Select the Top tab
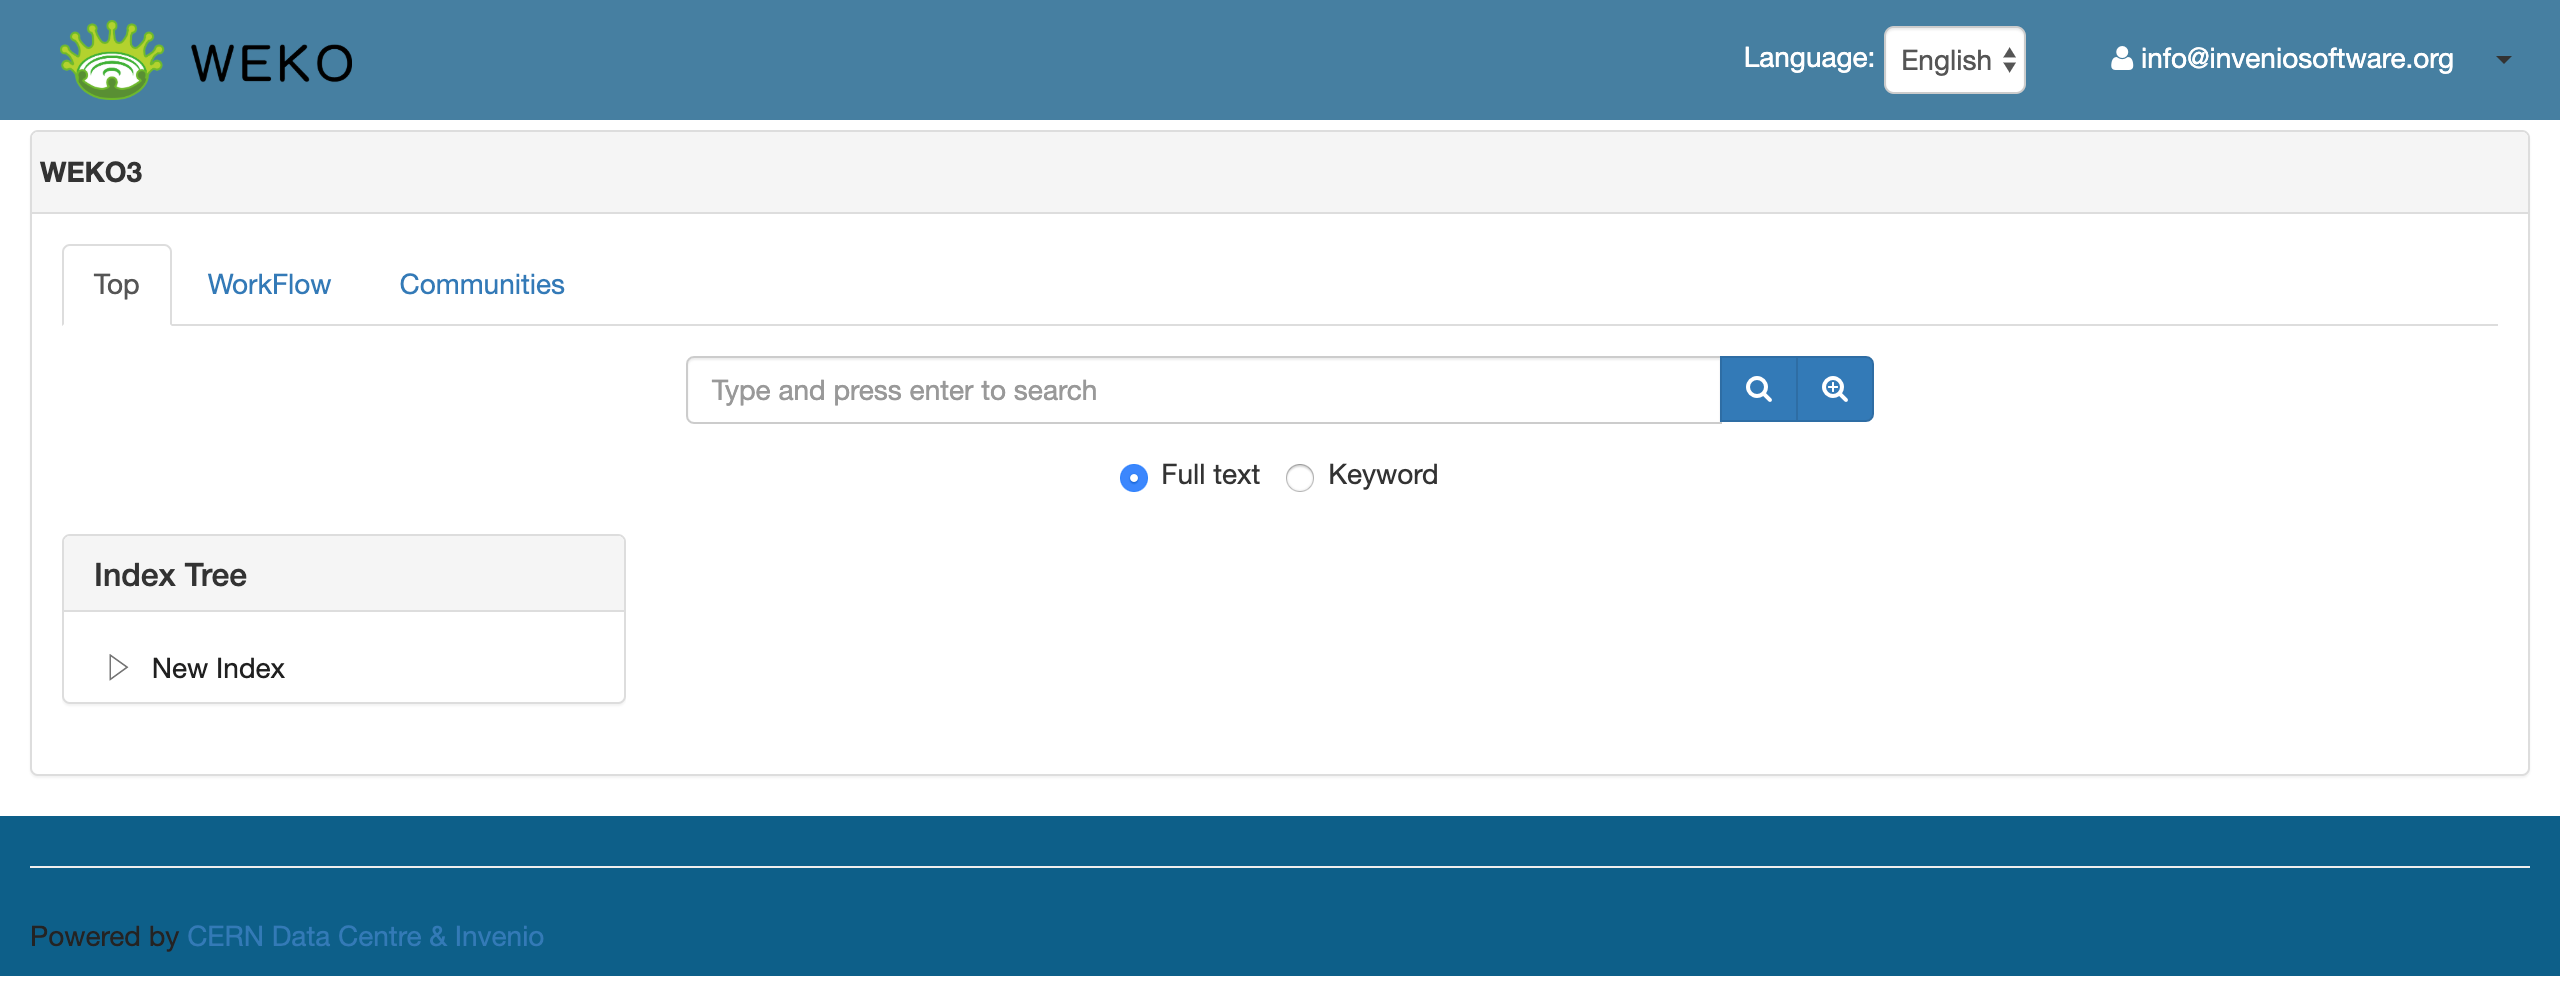This screenshot has height=993, width=2560. 116,285
